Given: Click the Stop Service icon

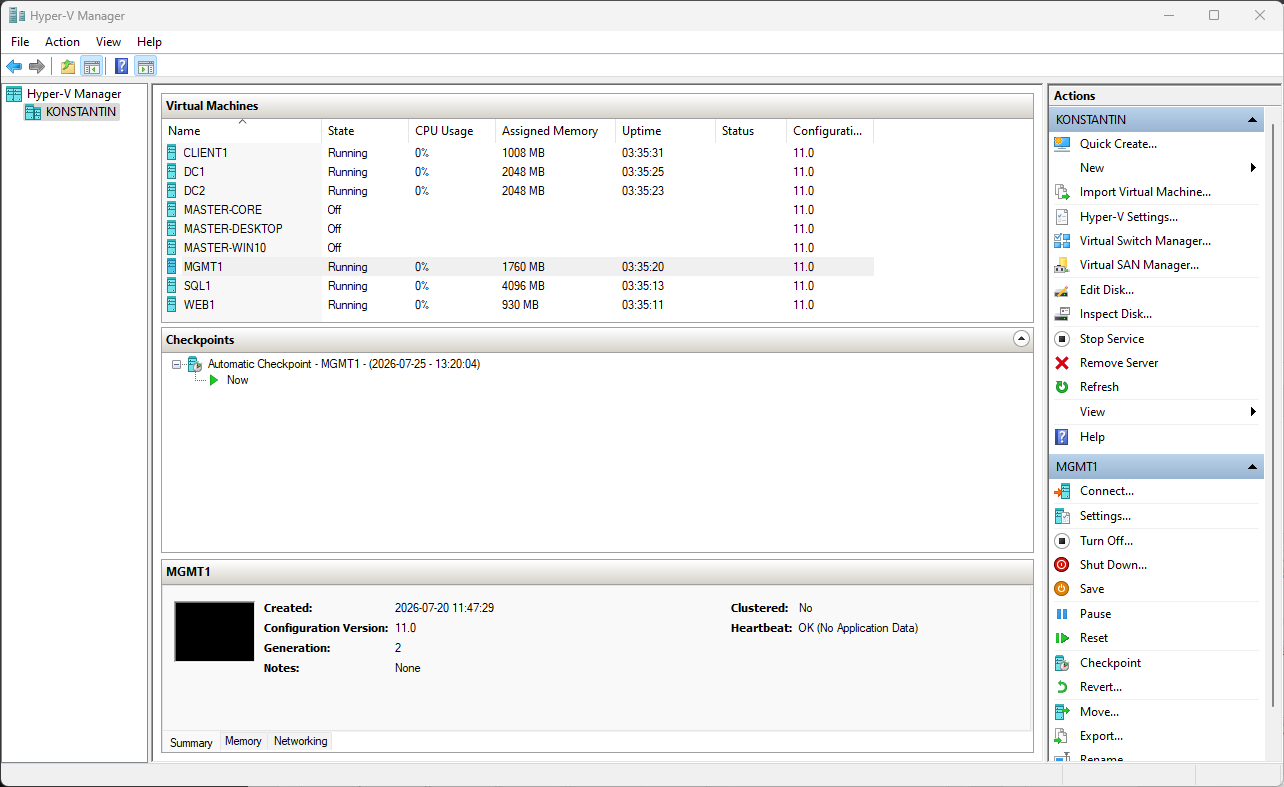Looking at the screenshot, I should pyautogui.click(x=1062, y=339).
